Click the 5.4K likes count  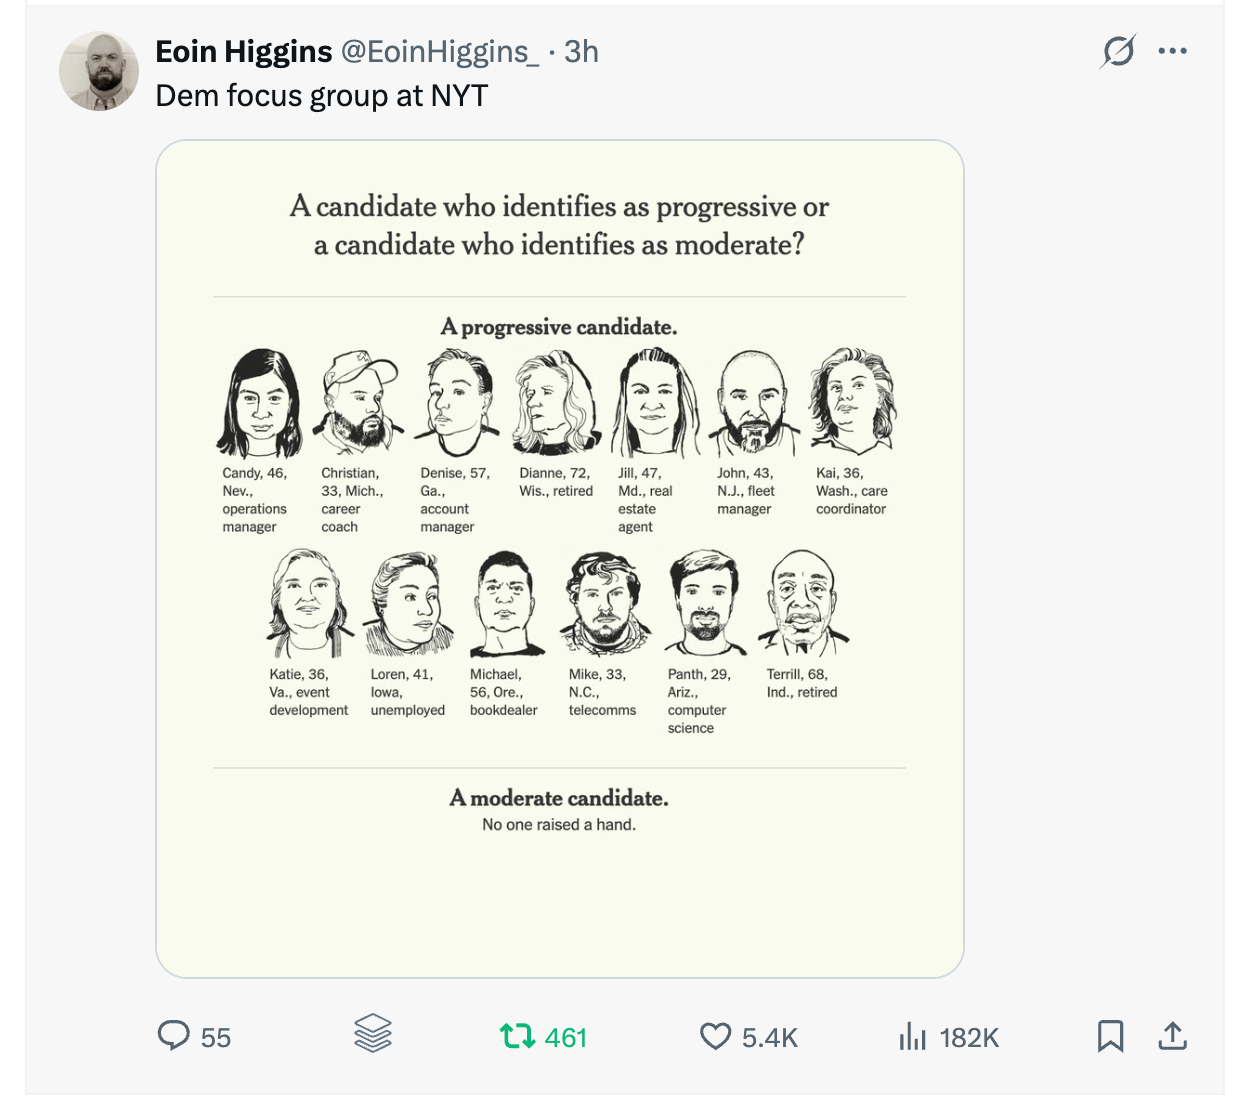point(770,1038)
